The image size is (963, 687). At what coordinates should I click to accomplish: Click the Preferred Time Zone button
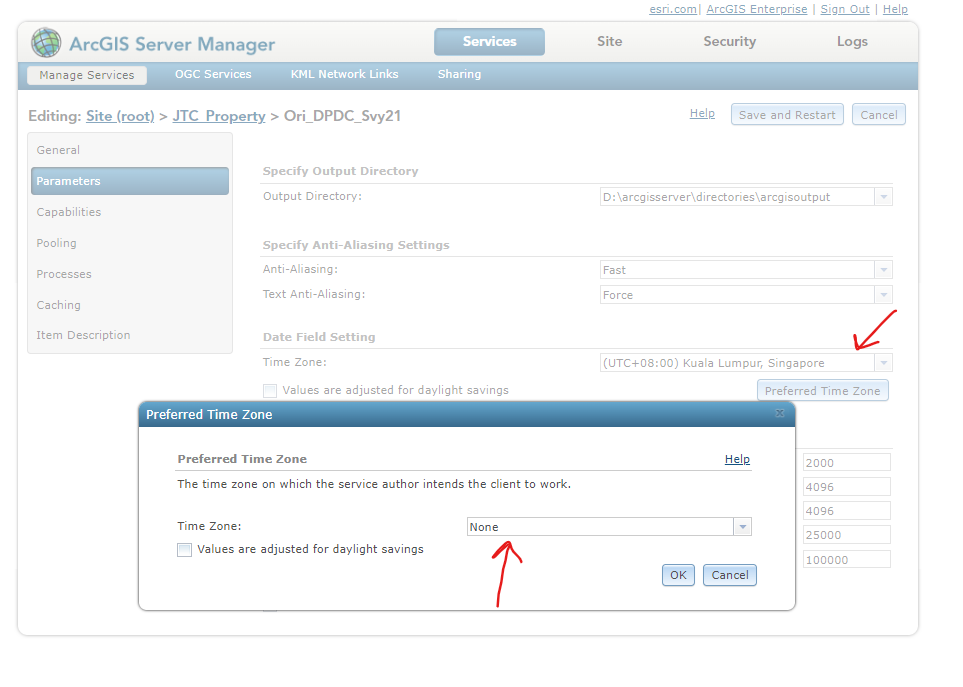tap(822, 390)
